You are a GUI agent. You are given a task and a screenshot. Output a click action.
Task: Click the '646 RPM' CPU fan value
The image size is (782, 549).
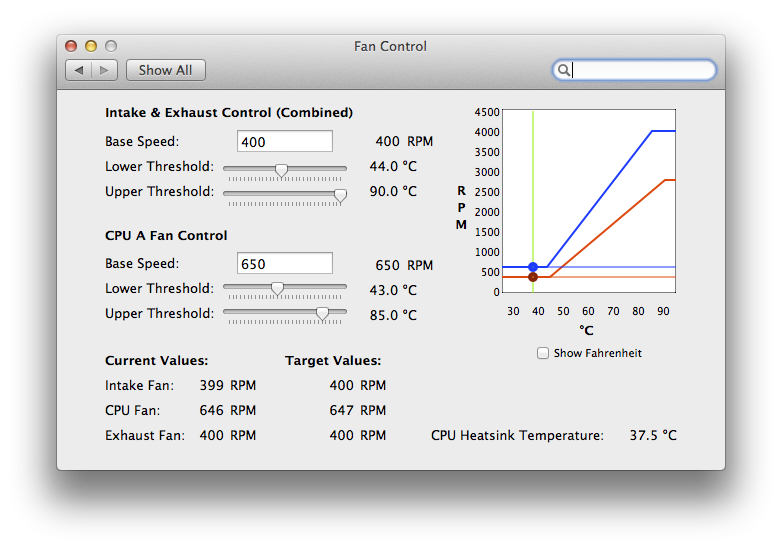tap(228, 410)
